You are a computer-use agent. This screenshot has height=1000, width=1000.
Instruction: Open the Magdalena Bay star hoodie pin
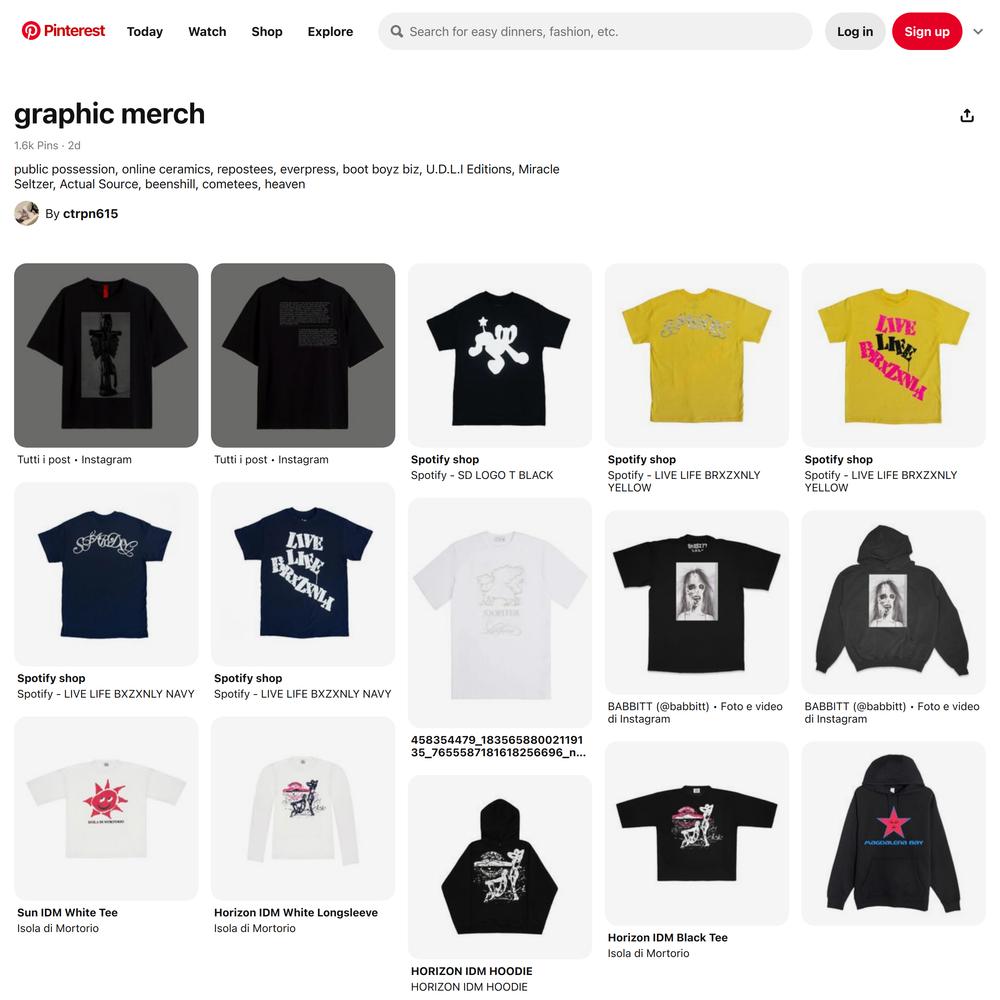tap(893, 833)
